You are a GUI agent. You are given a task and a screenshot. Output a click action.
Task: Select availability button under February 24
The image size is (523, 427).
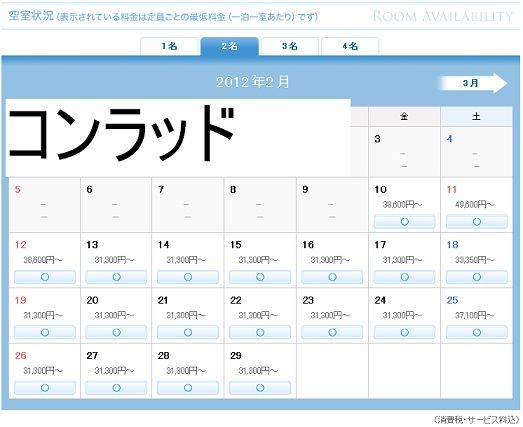[x=405, y=332]
